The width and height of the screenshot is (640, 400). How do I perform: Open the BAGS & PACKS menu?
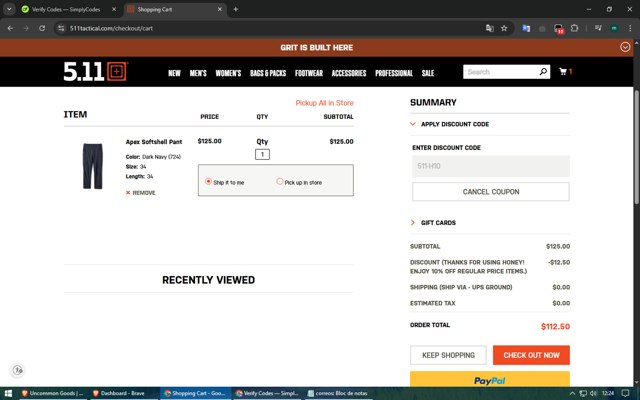point(268,73)
